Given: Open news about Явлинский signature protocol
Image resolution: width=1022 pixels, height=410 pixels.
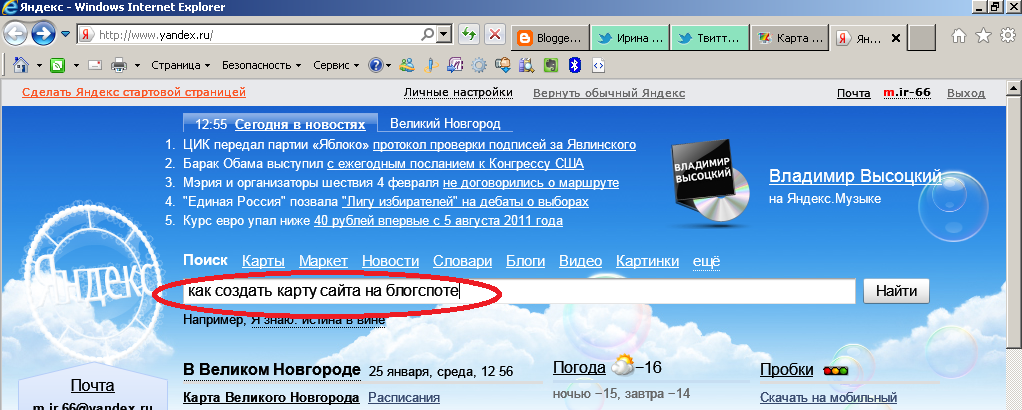Looking at the screenshot, I should pyautogui.click(x=504, y=145).
